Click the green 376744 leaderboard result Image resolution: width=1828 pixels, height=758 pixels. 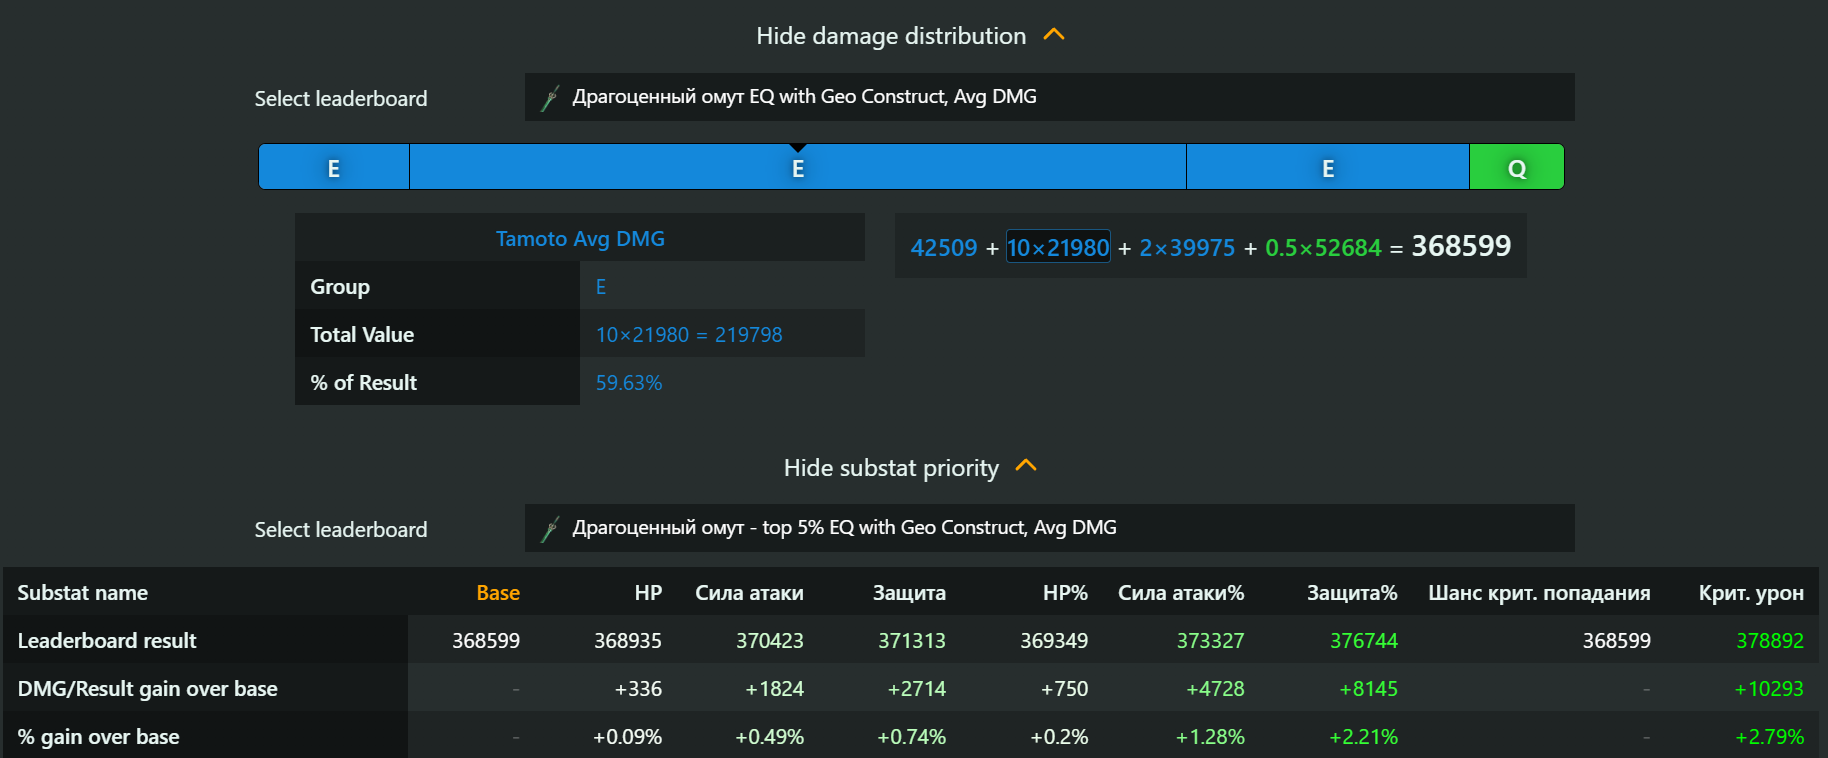[1364, 641]
